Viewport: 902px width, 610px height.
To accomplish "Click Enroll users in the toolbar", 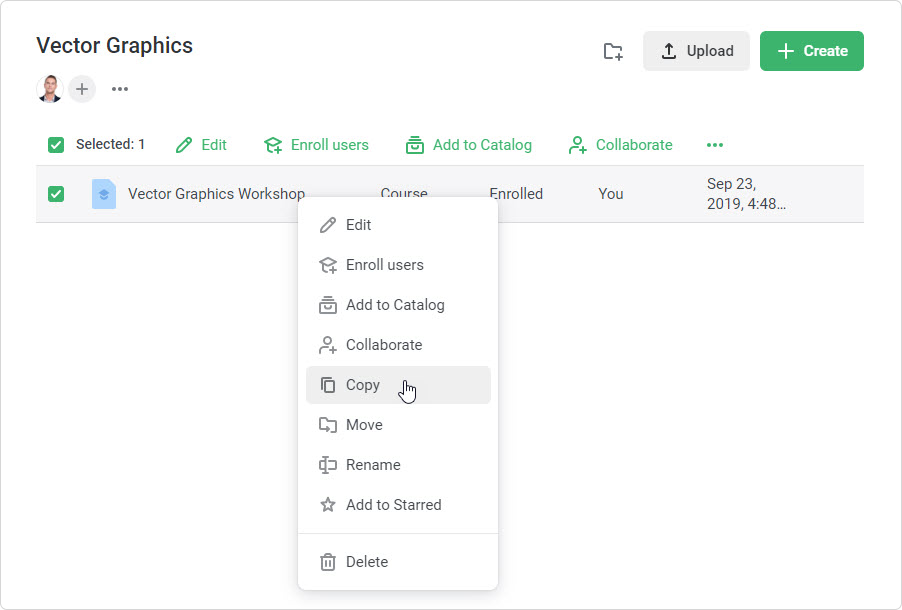I will (316, 145).
